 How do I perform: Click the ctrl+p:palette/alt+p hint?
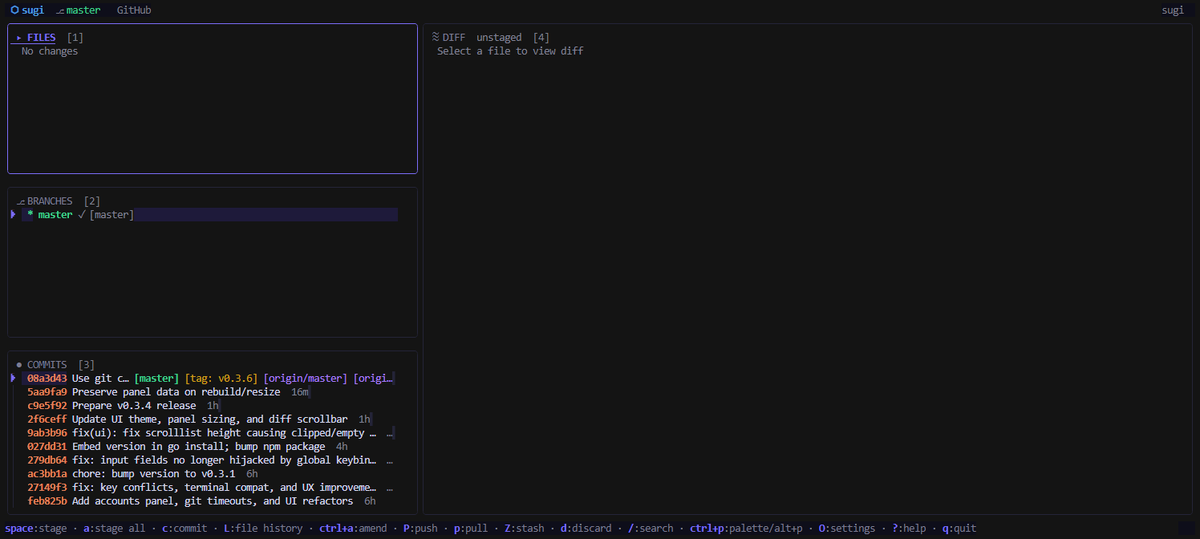[x=746, y=528]
